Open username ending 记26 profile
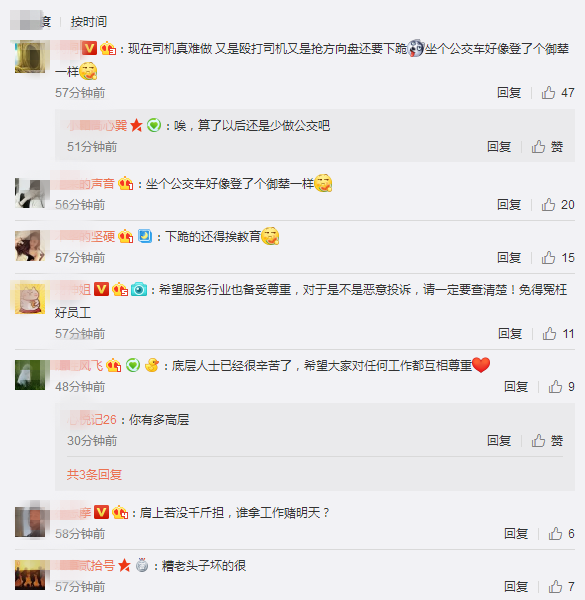 92,420
